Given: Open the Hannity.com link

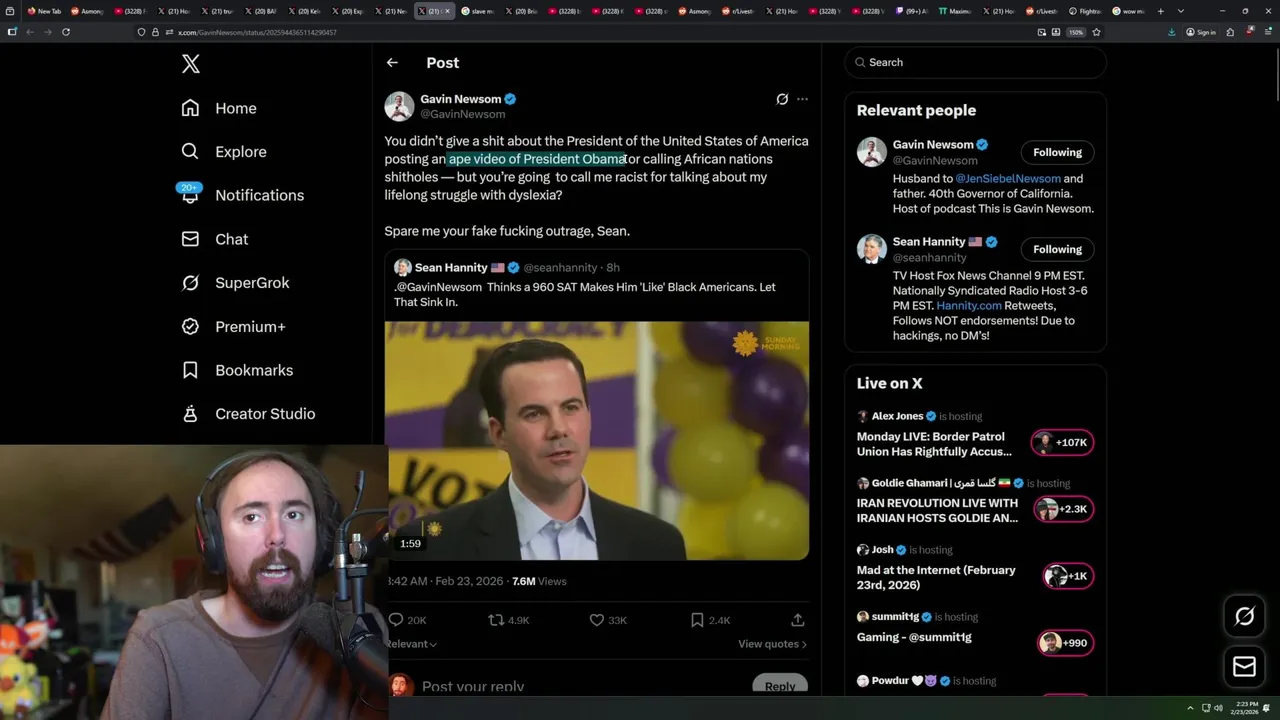Looking at the screenshot, I should (x=969, y=305).
